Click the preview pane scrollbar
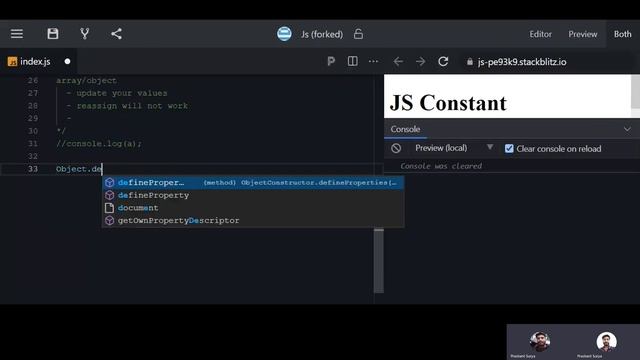 click(x=635, y=91)
